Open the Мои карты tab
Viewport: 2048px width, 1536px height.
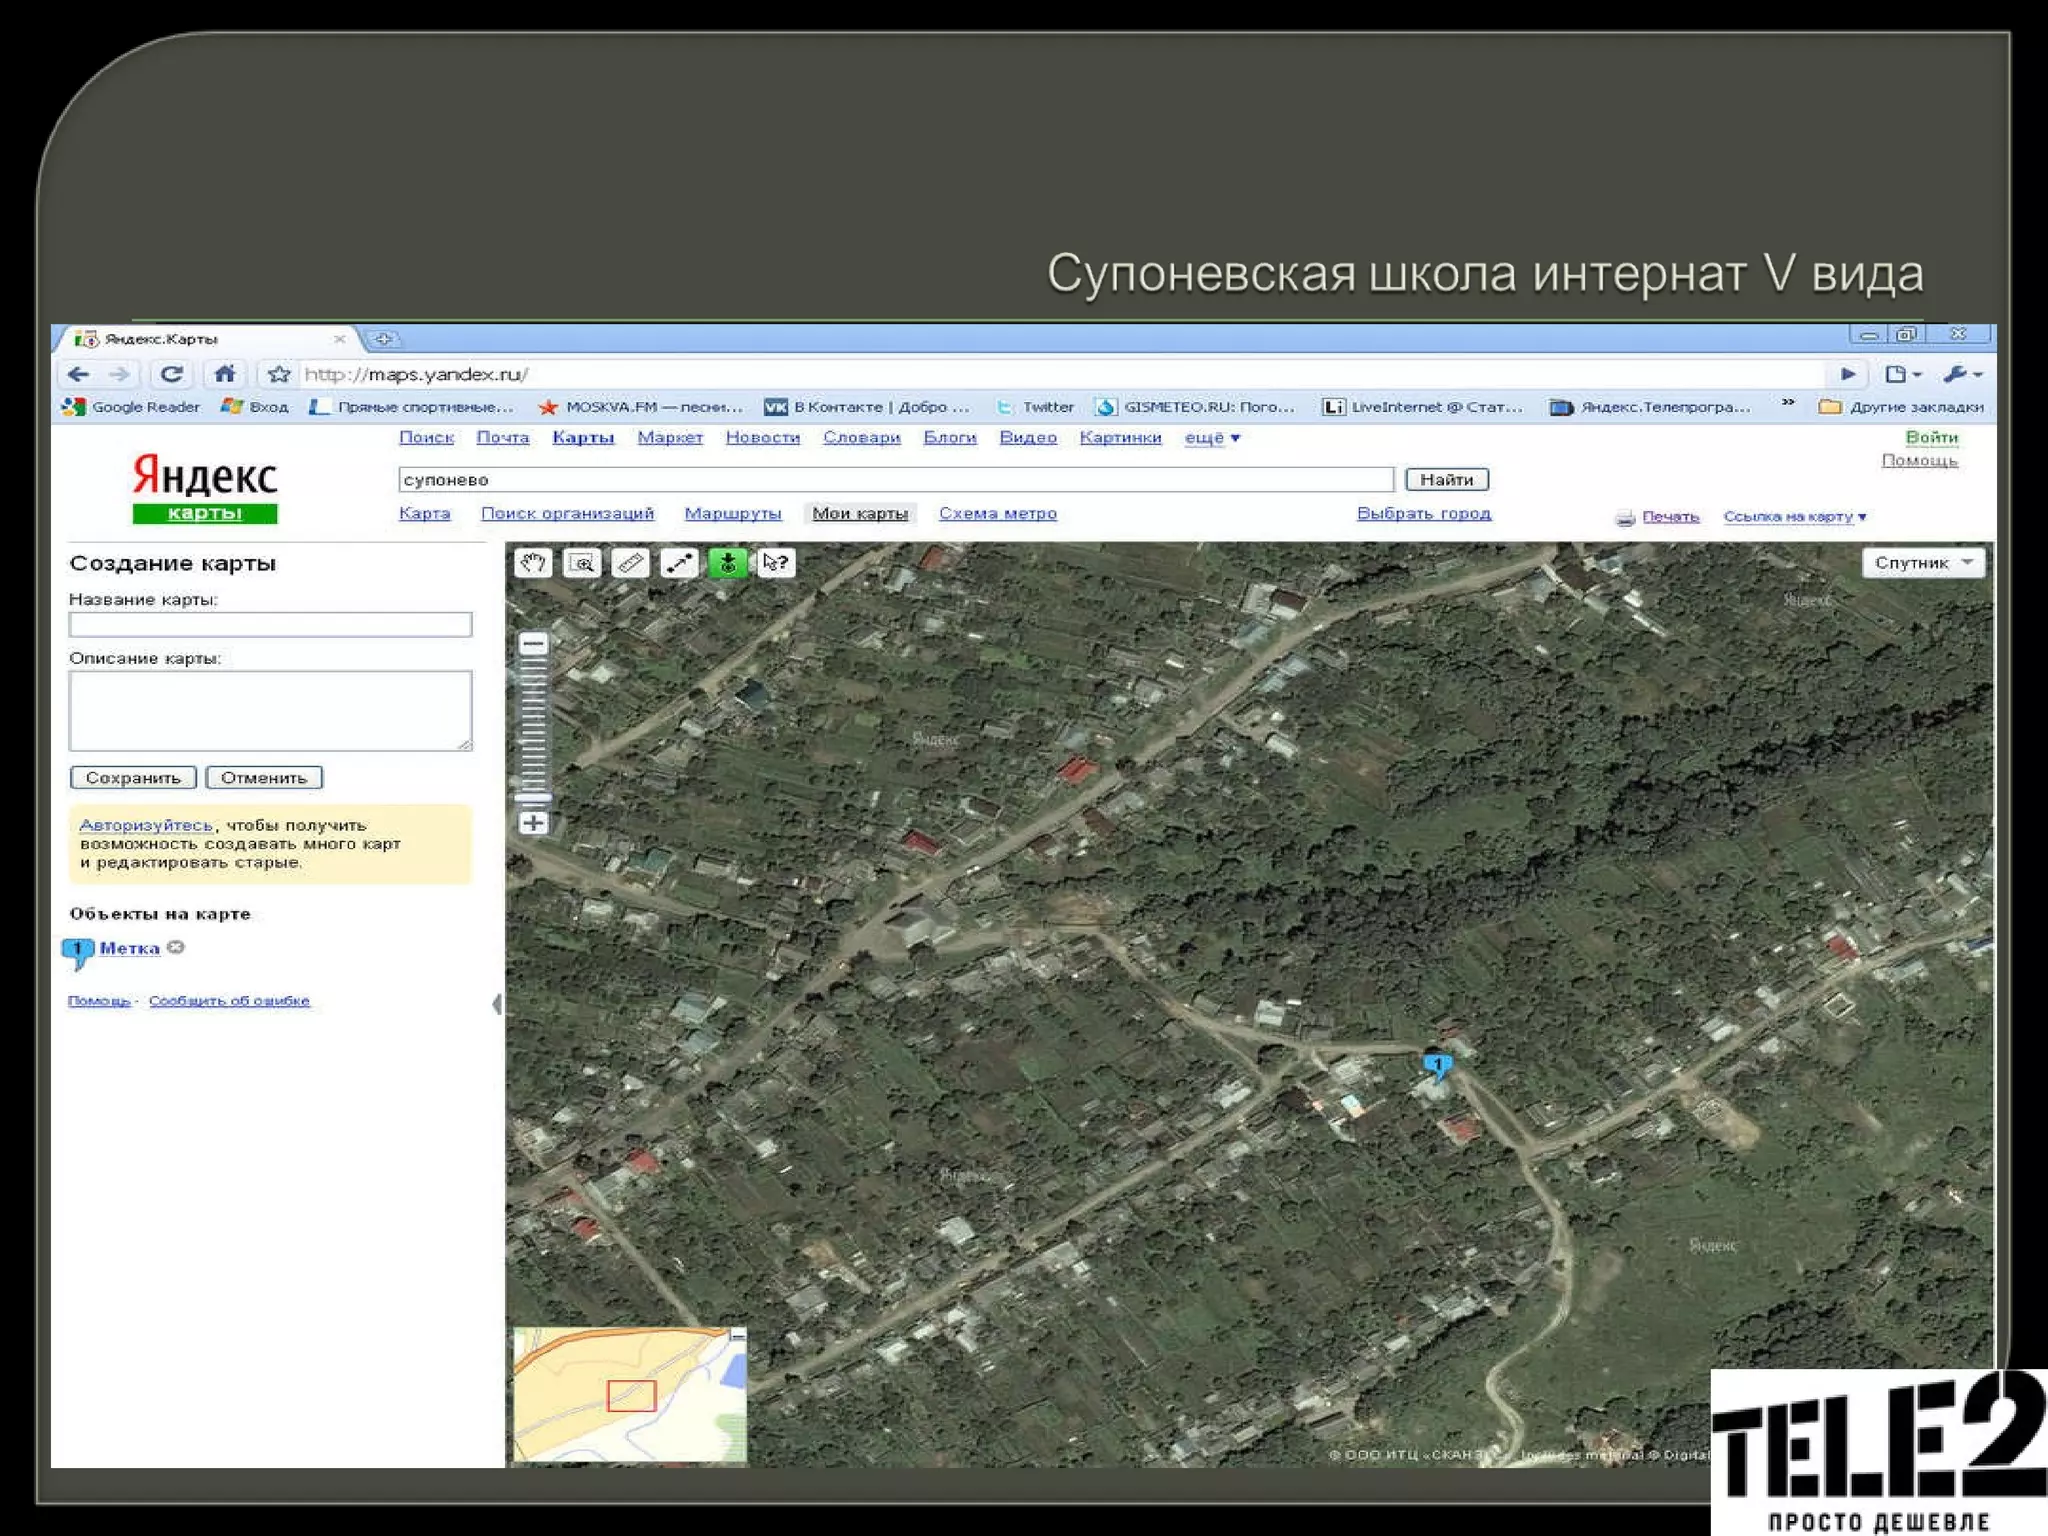859,514
